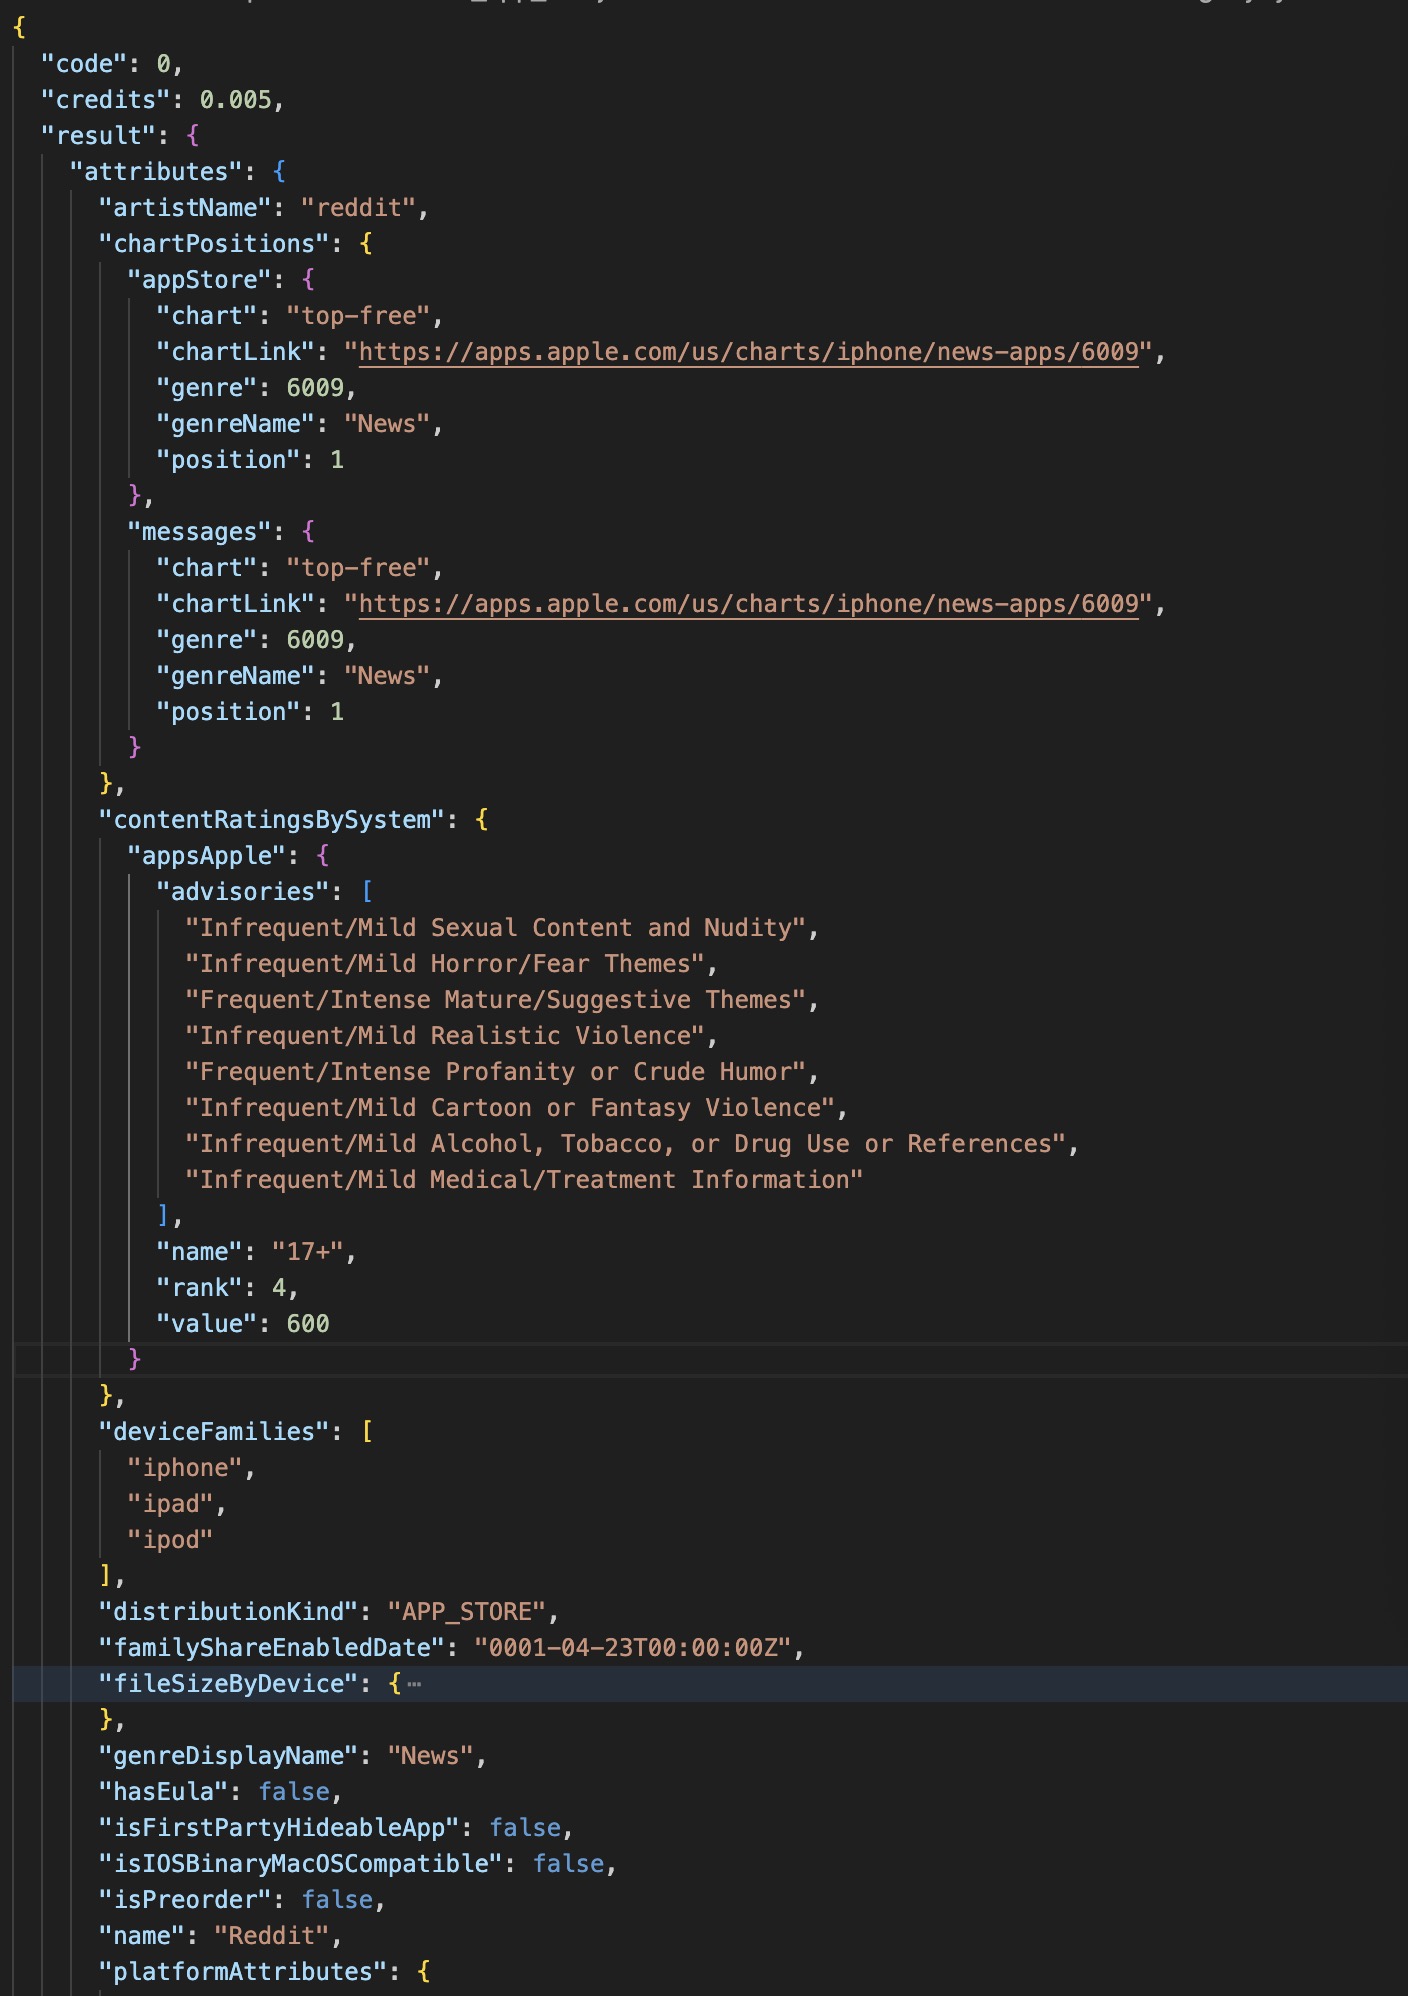
Task: Click "top-free" under messages
Action: point(359,568)
